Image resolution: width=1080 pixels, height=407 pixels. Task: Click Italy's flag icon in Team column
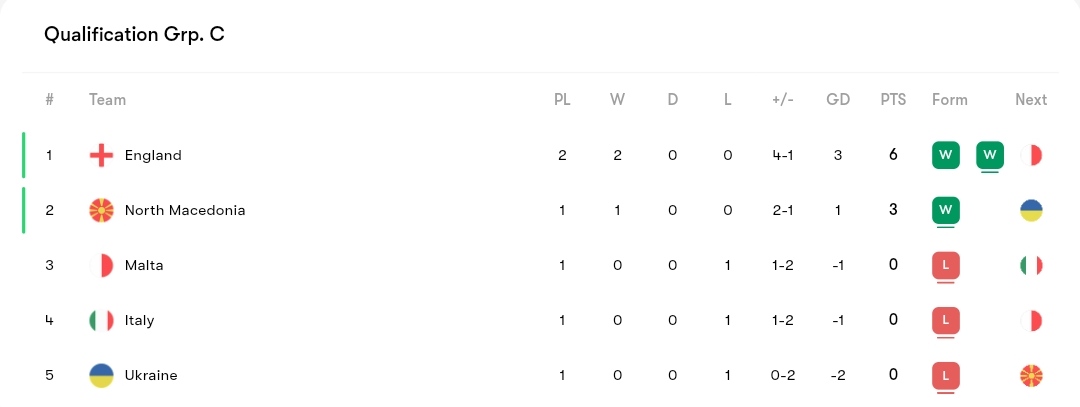point(101,320)
